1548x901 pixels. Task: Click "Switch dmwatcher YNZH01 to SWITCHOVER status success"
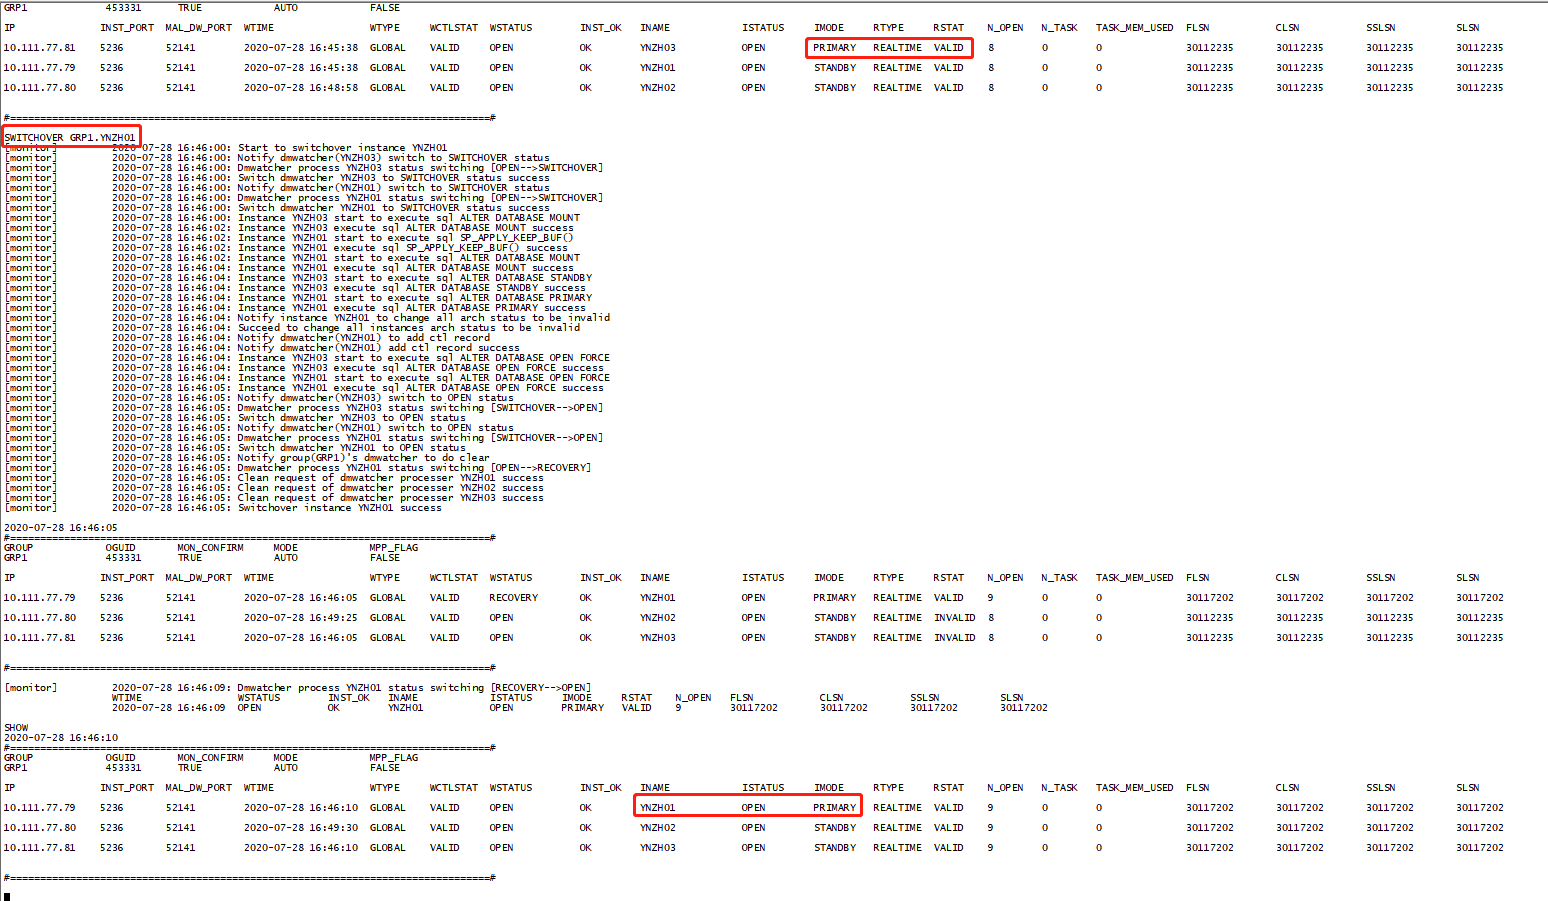click(x=393, y=208)
